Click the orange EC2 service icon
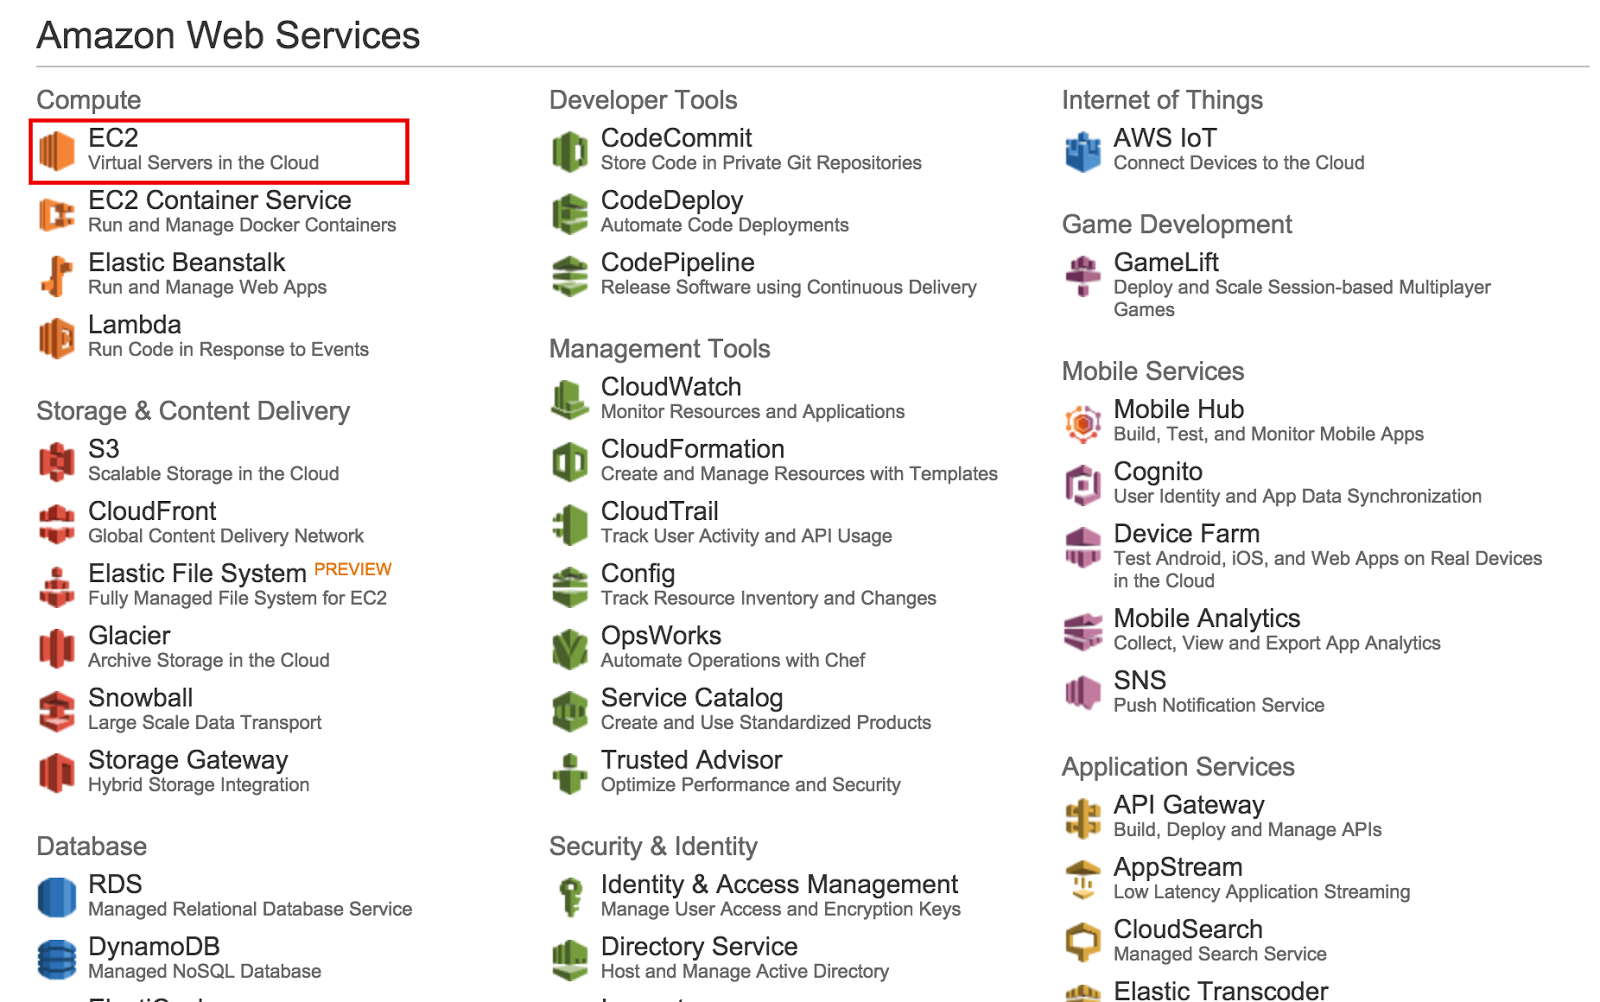This screenshot has height=1002, width=1600. (57, 151)
